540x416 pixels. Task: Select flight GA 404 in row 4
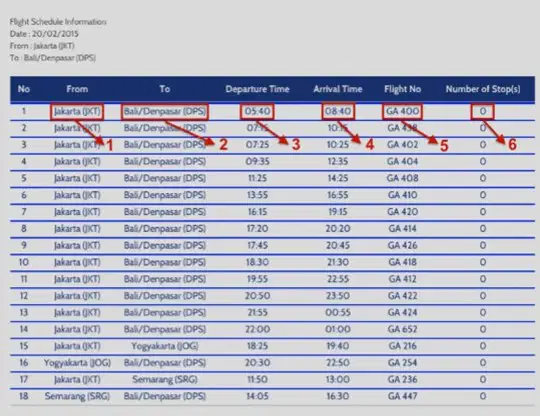pos(402,162)
